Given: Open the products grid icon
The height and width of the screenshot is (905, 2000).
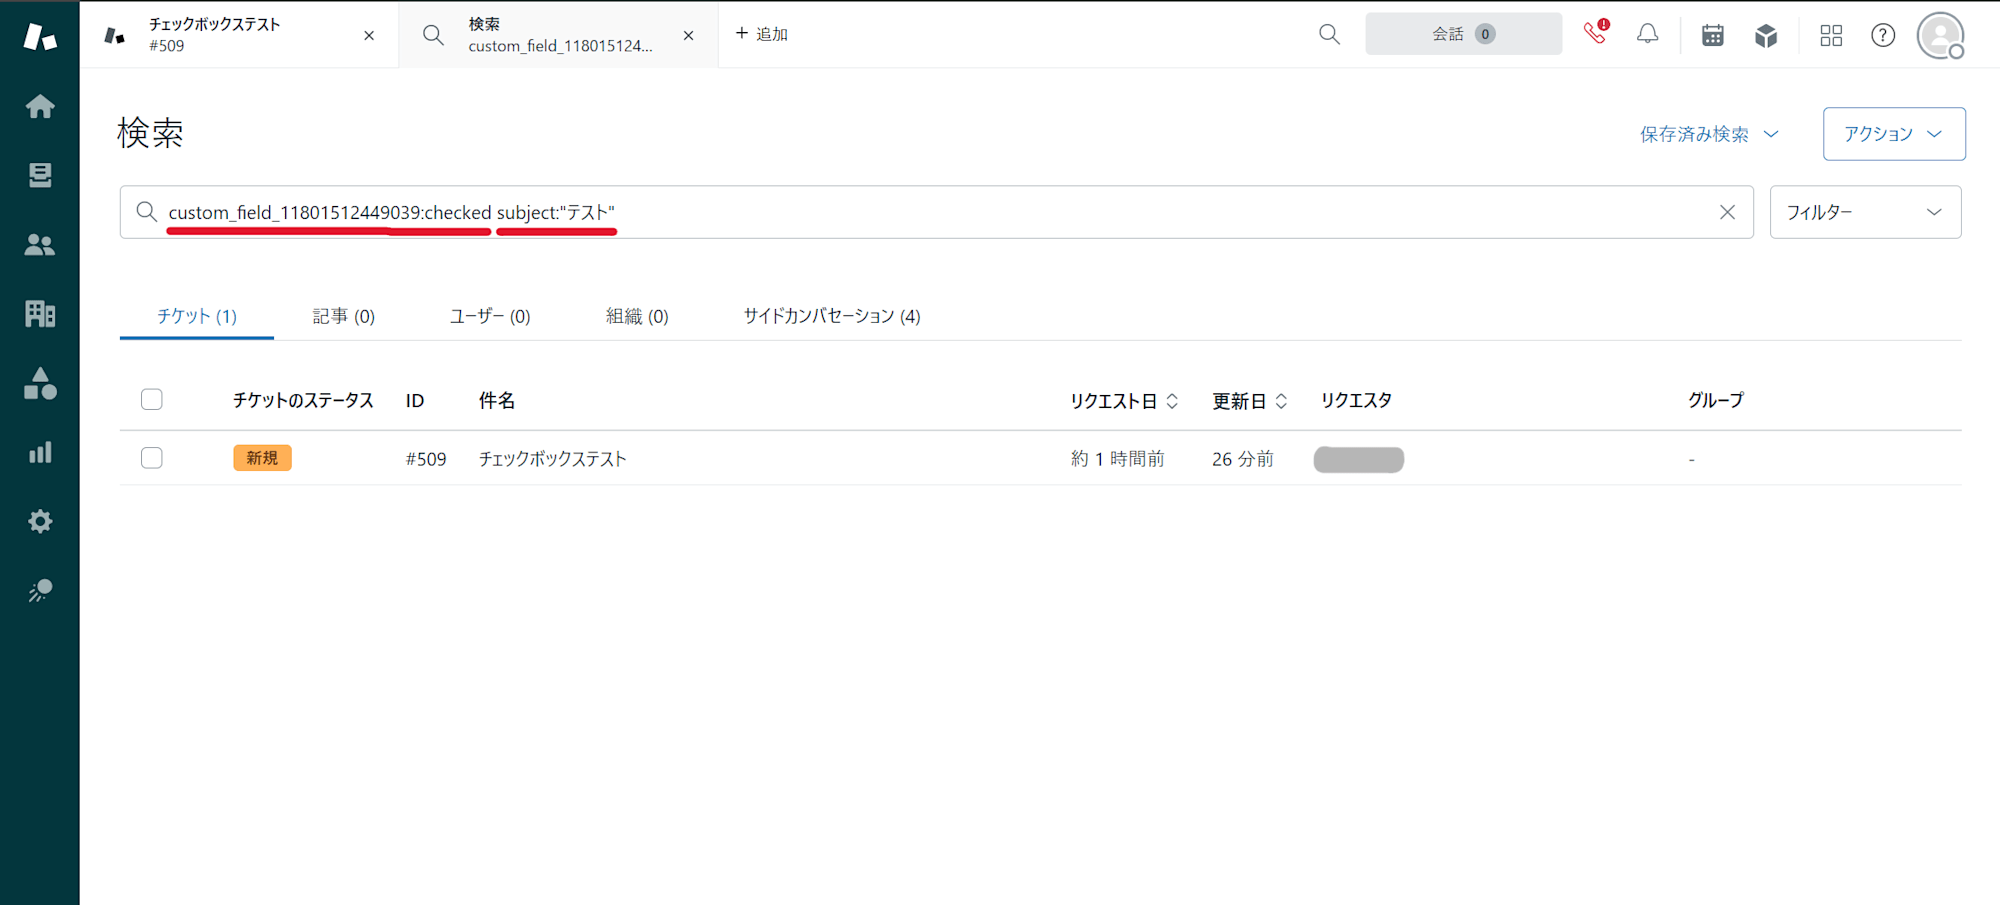Looking at the screenshot, I should point(1831,35).
